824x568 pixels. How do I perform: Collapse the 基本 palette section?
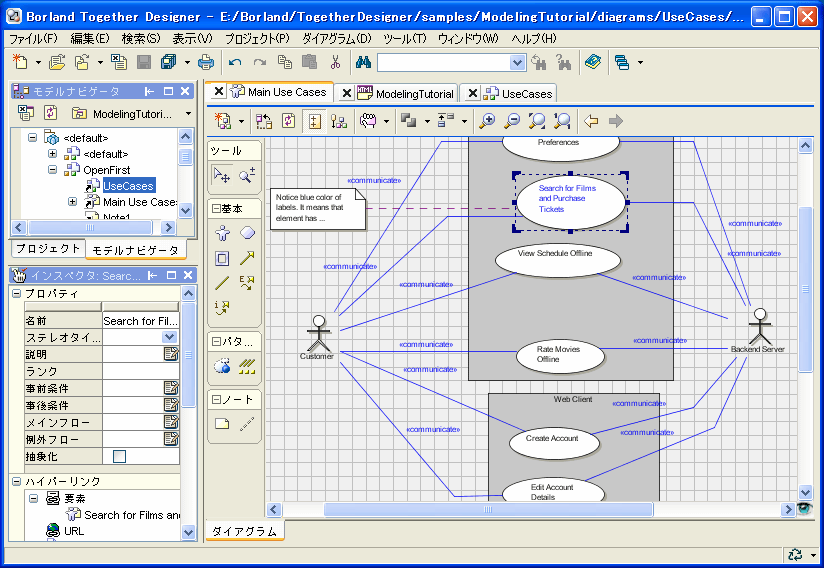coord(216,209)
